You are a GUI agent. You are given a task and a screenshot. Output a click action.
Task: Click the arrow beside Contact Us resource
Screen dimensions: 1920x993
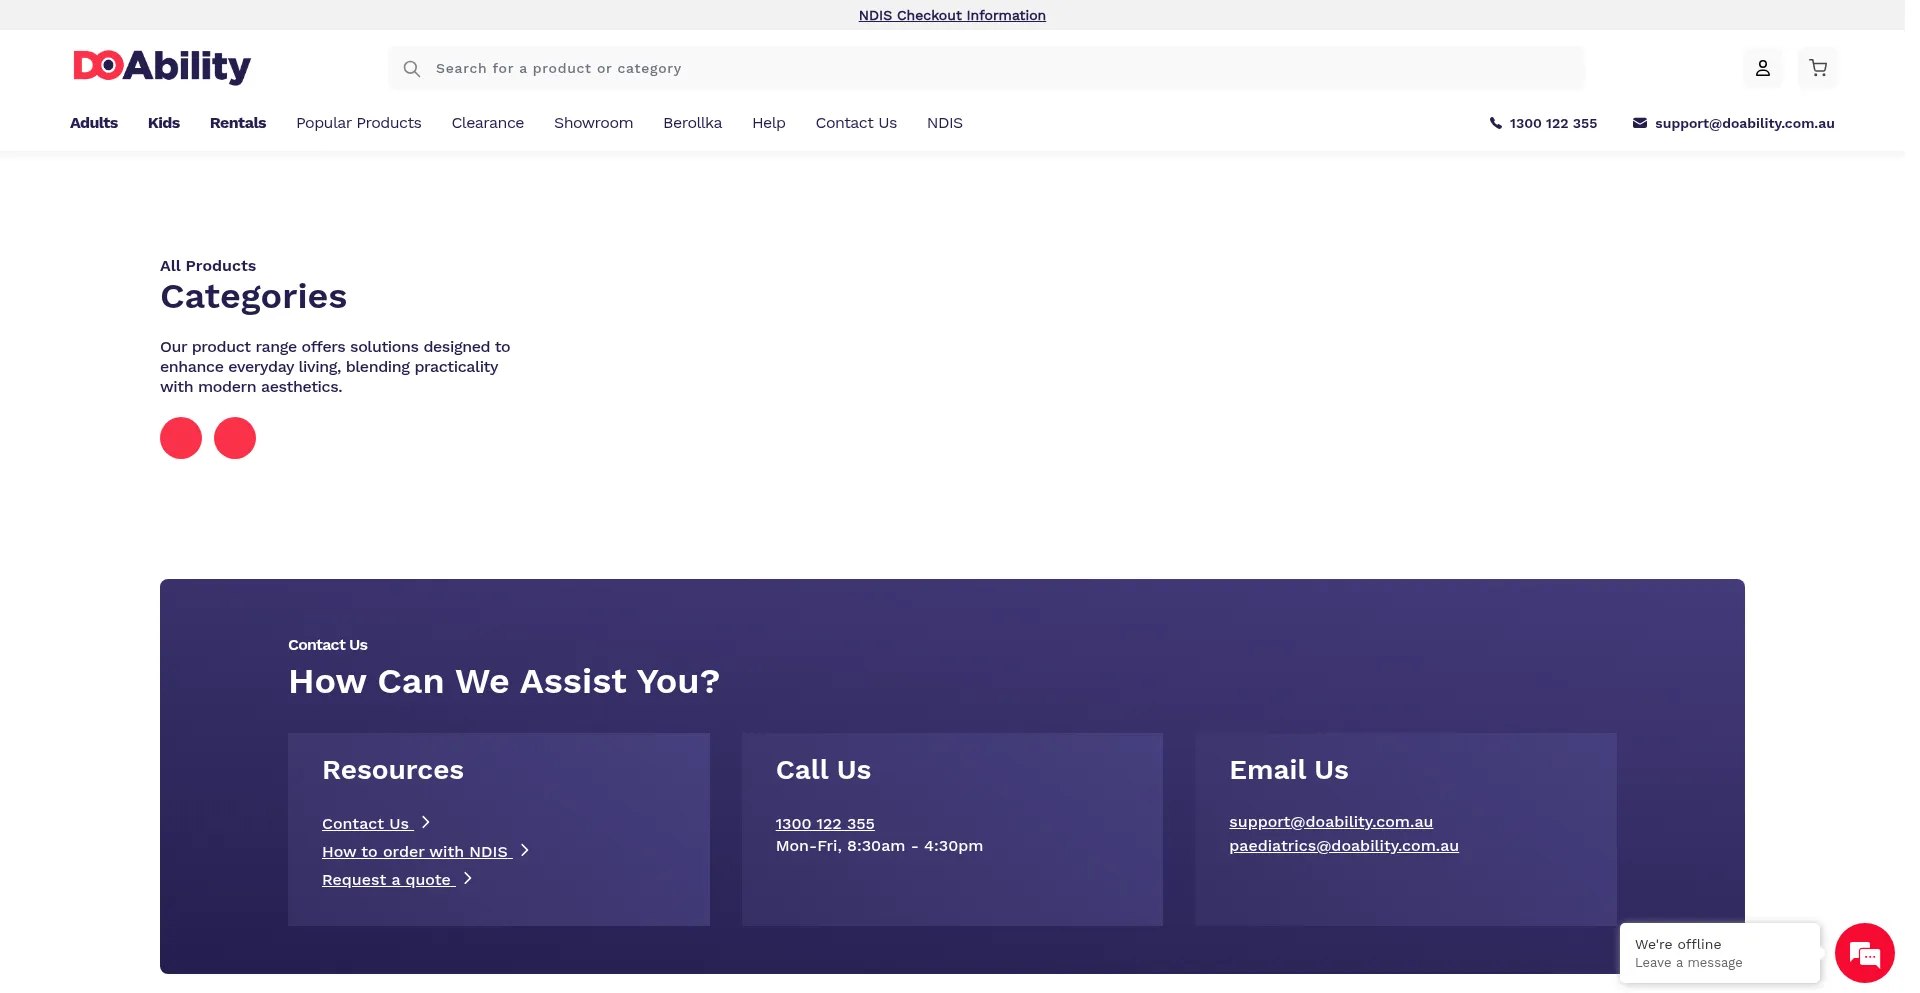(425, 822)
